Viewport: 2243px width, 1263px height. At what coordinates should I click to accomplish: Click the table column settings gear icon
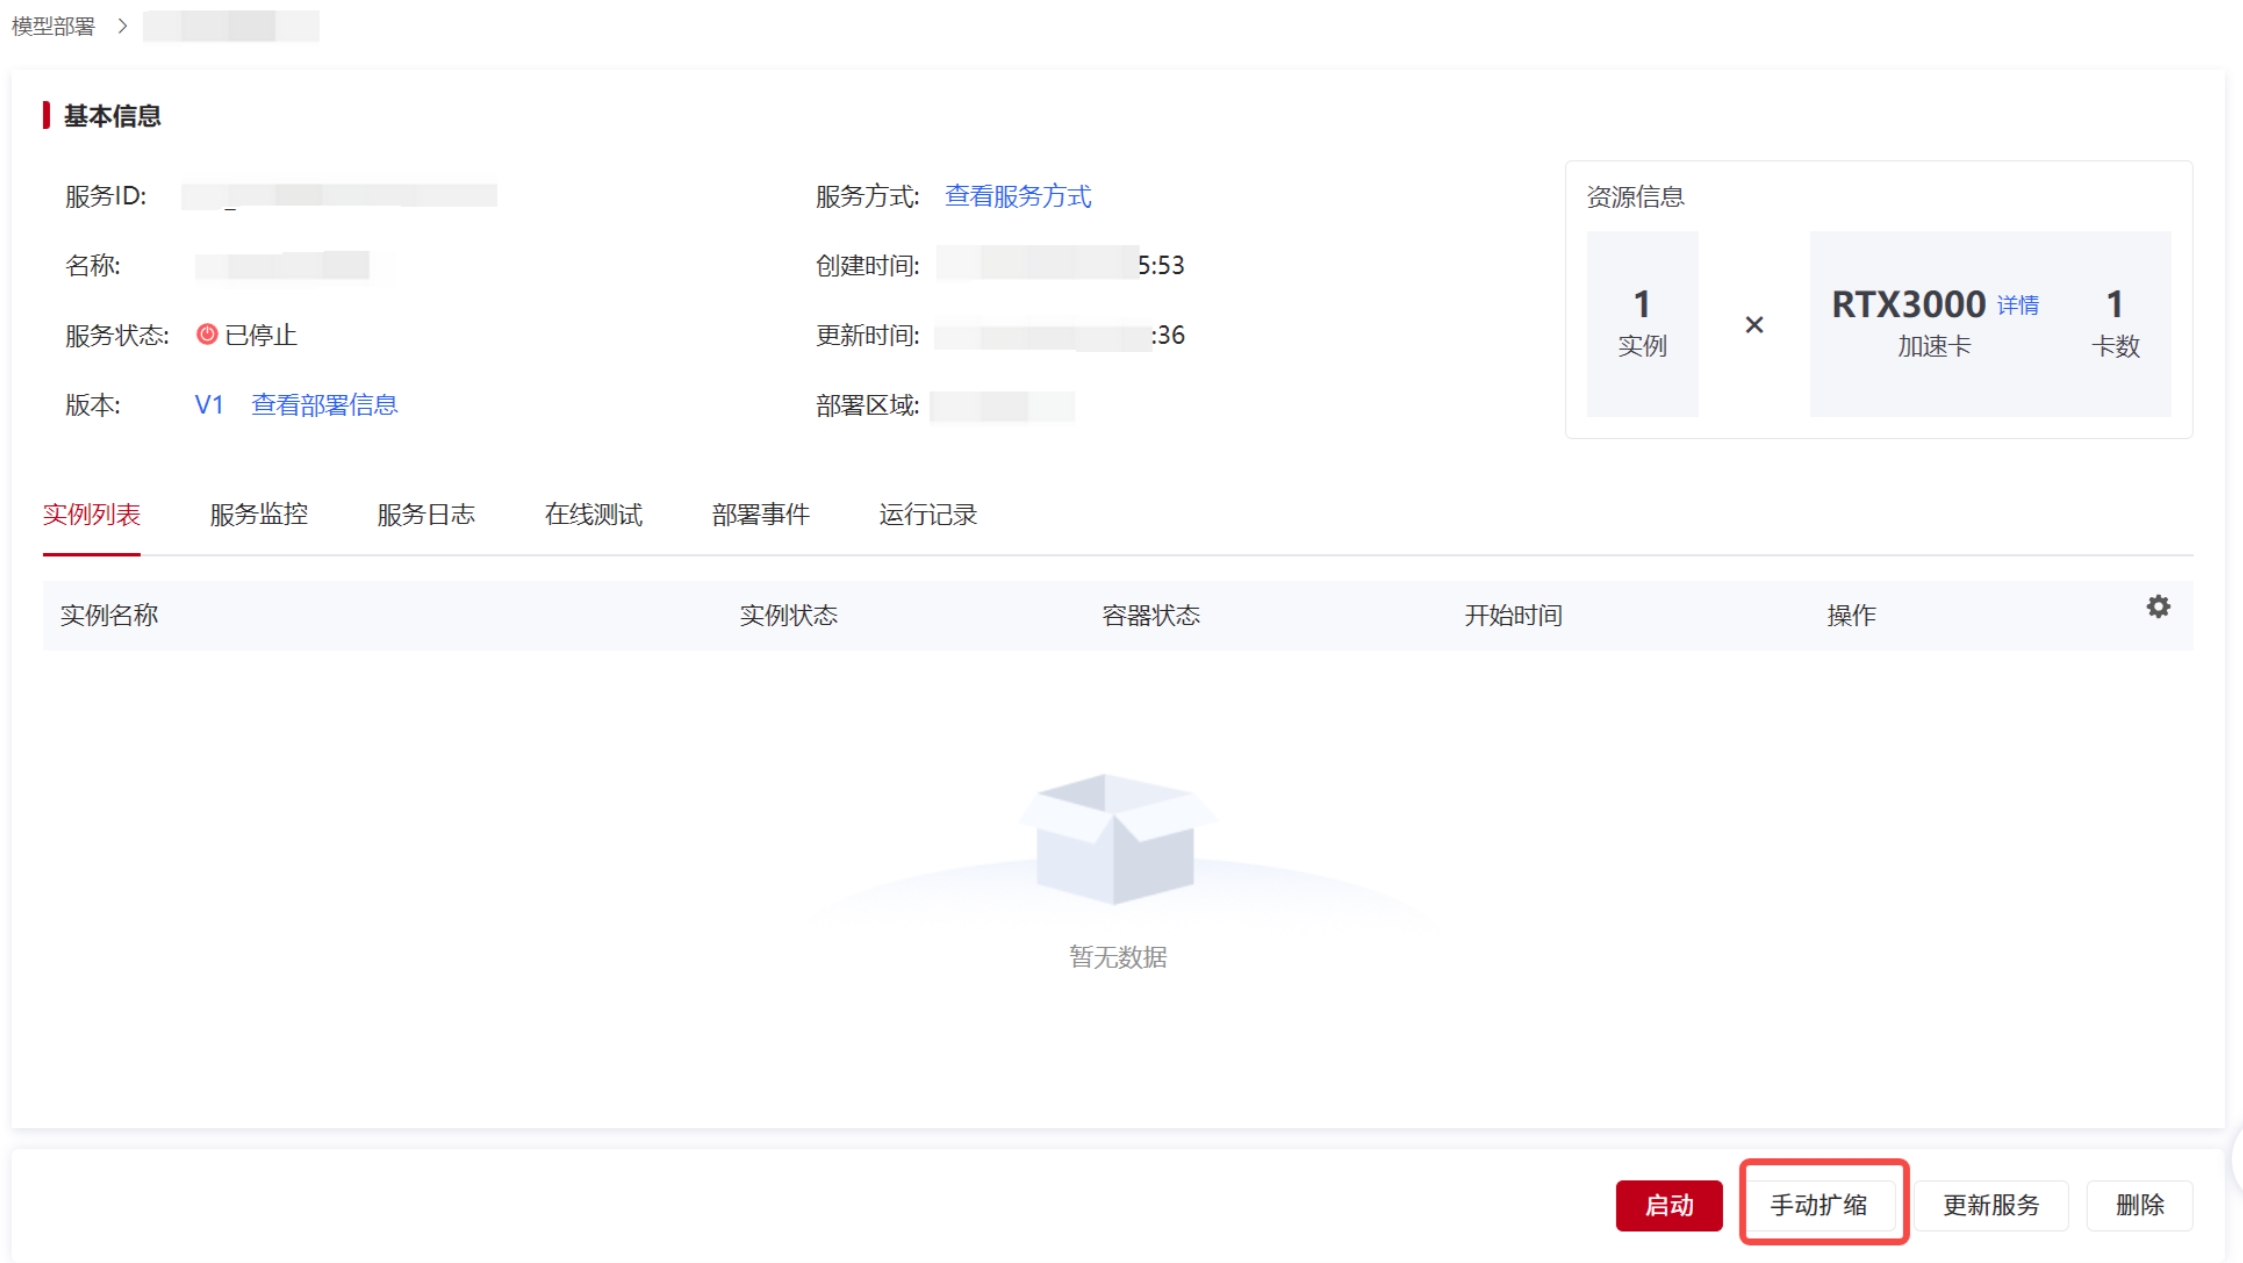[2158, 607]
